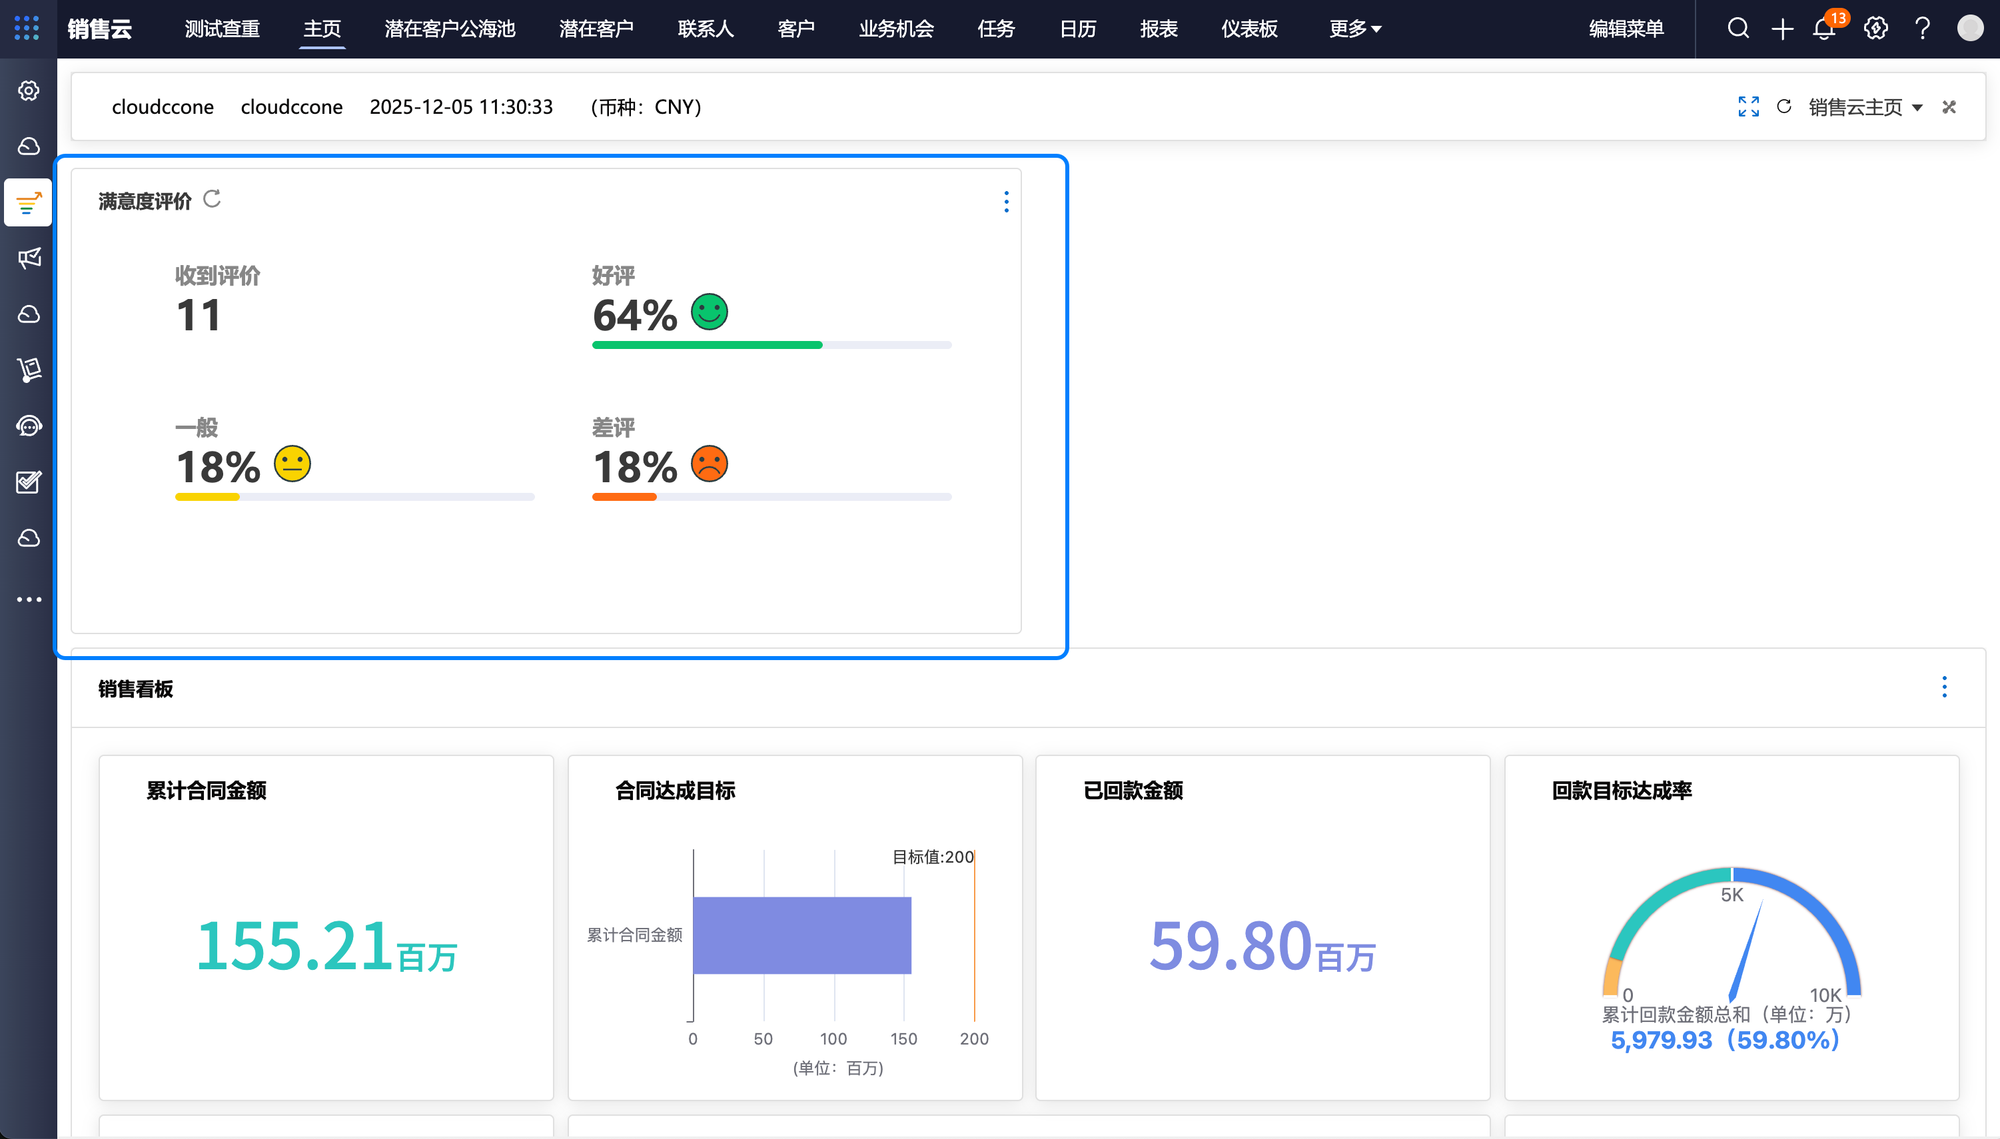
Task: Refresh the 满意度评价 card
Action: click(x=212, y=199)
